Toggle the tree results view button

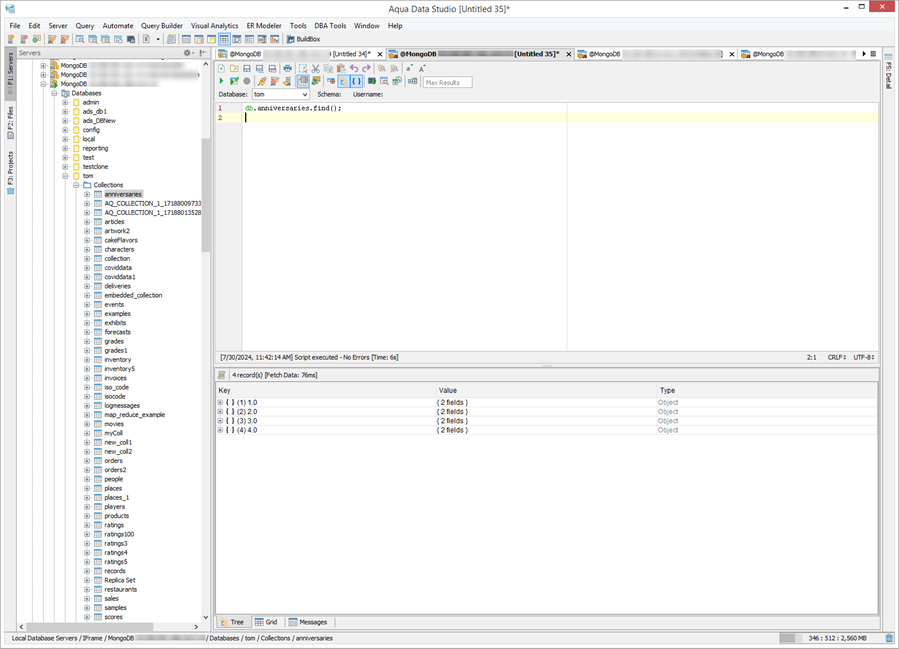[343, 81]
